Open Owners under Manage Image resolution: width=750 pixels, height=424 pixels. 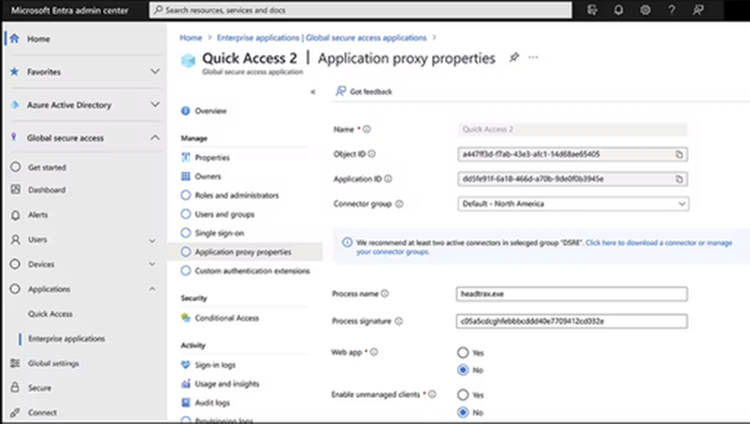click(208, 176)
